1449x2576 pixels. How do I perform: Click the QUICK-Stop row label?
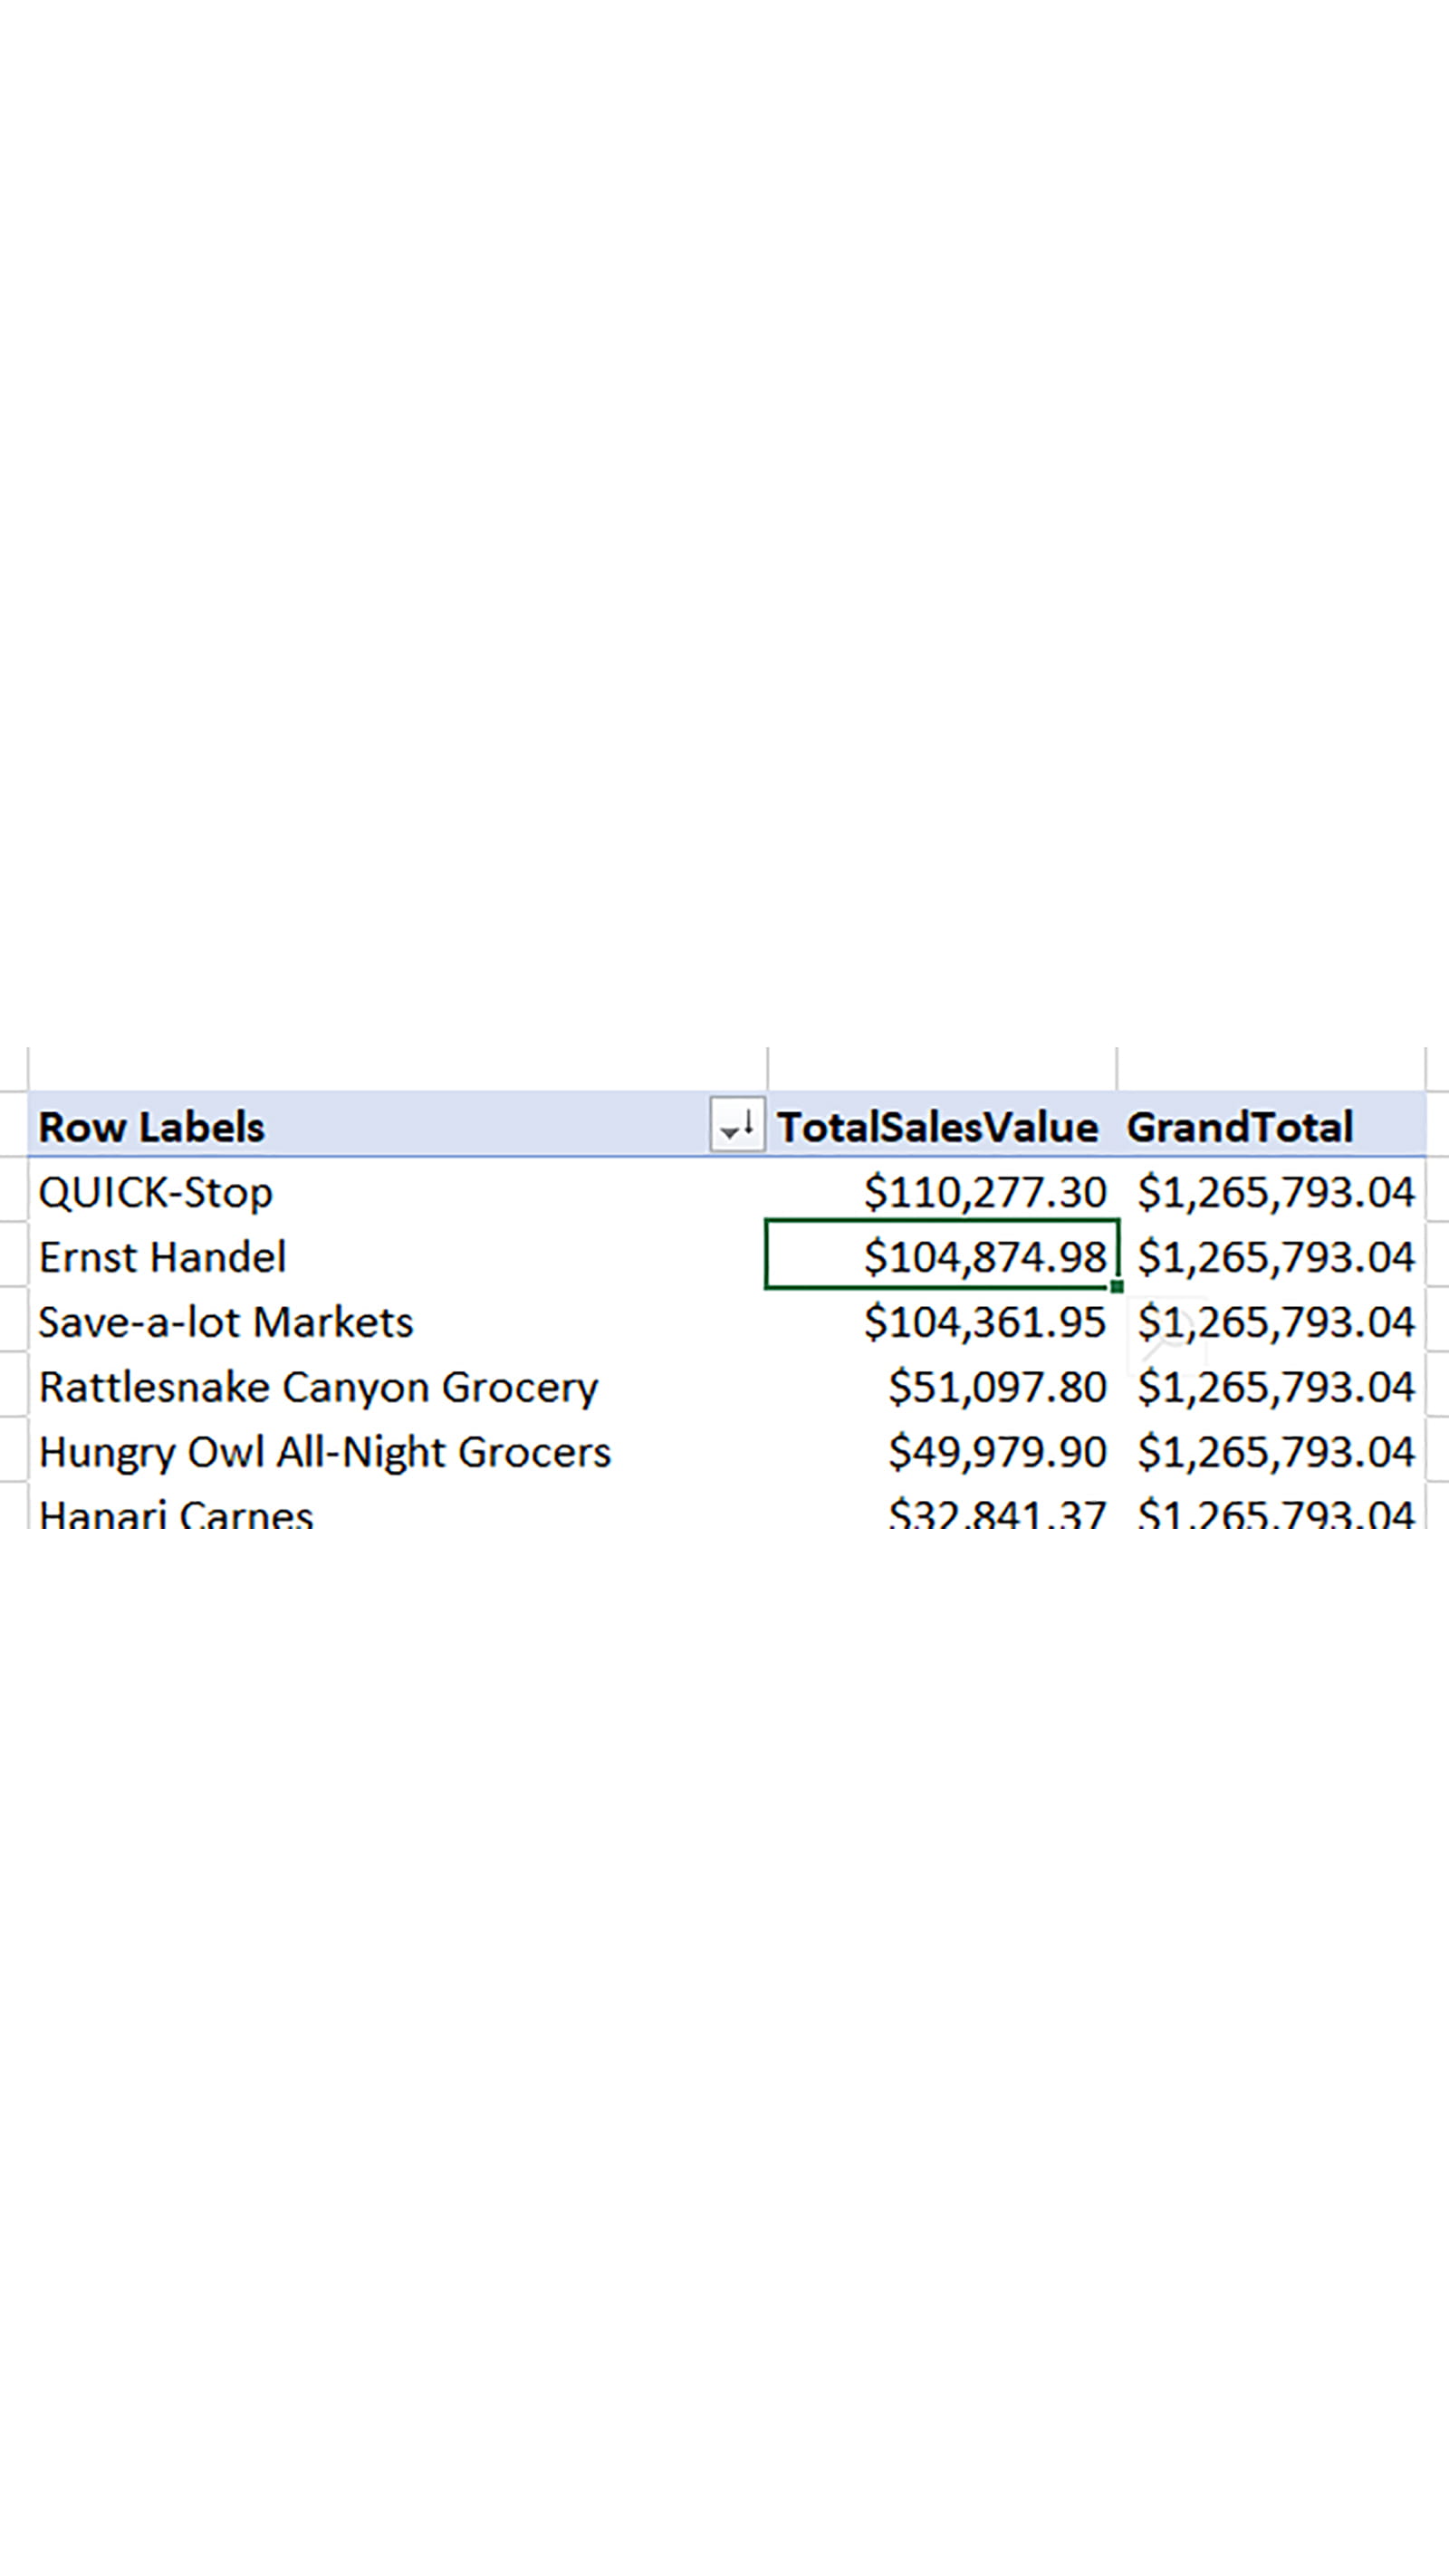(156, 1192)
